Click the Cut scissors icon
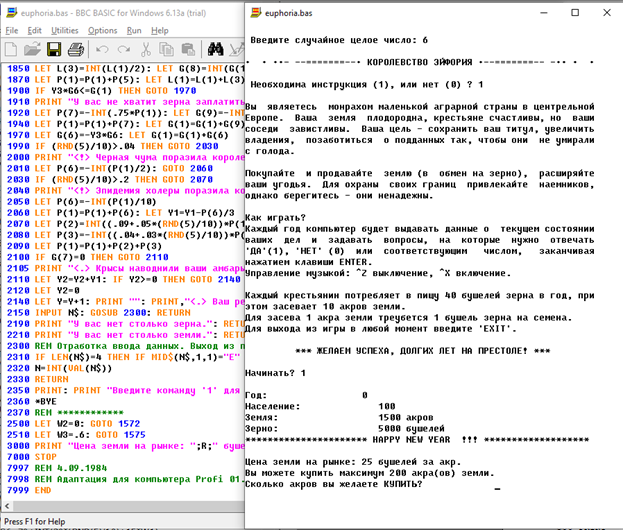This screenshot has width=624, height=531. [146, 49]
